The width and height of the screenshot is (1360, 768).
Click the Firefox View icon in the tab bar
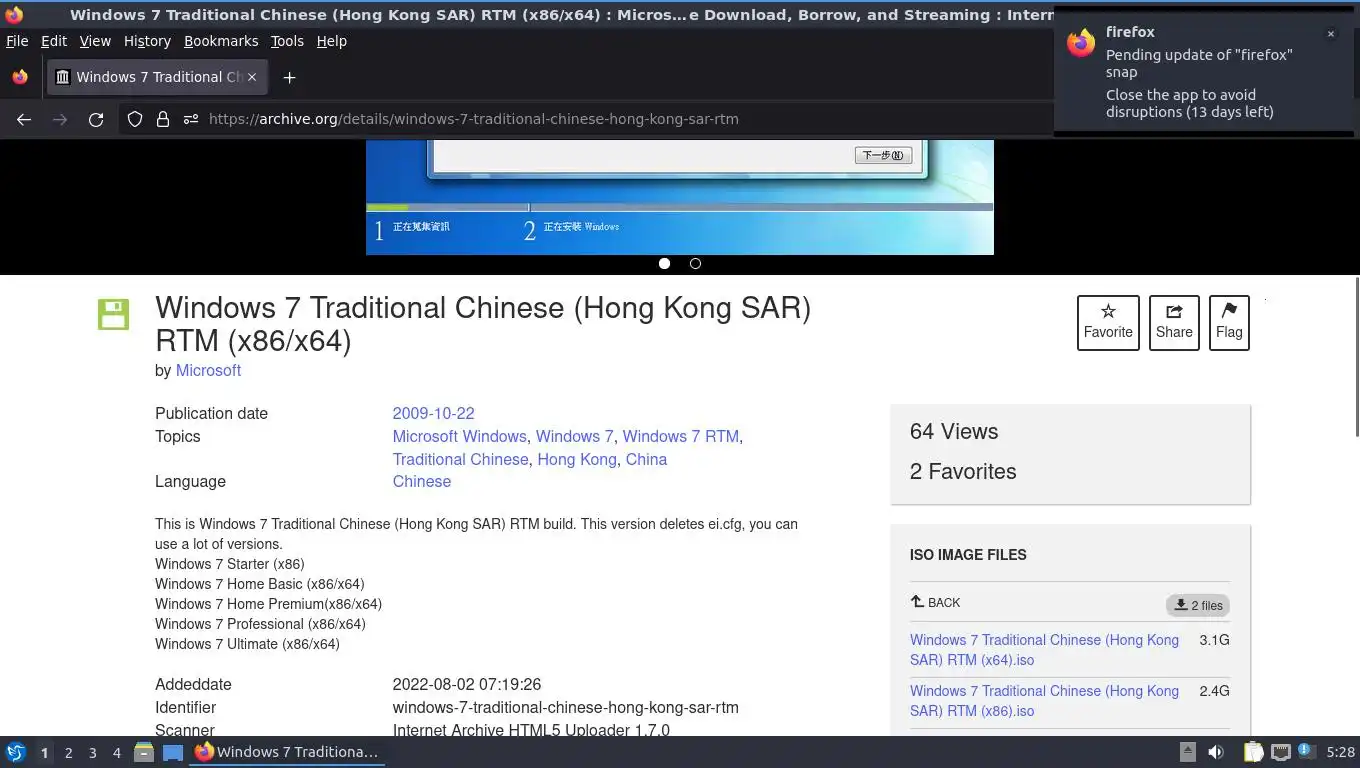(19, 77)
